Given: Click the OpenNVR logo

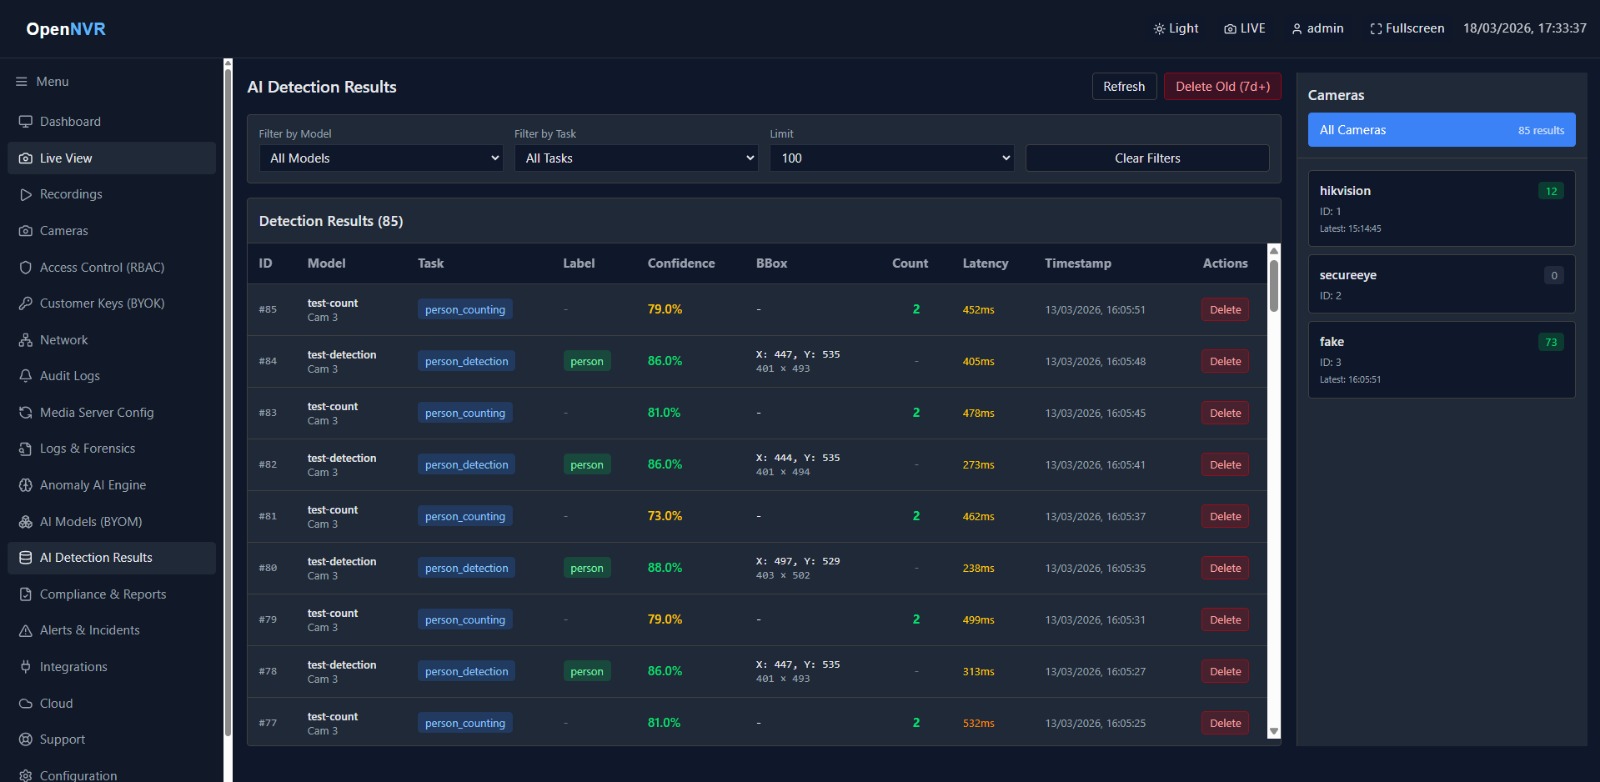Looking at the screenshot, I should pos(66,29).
